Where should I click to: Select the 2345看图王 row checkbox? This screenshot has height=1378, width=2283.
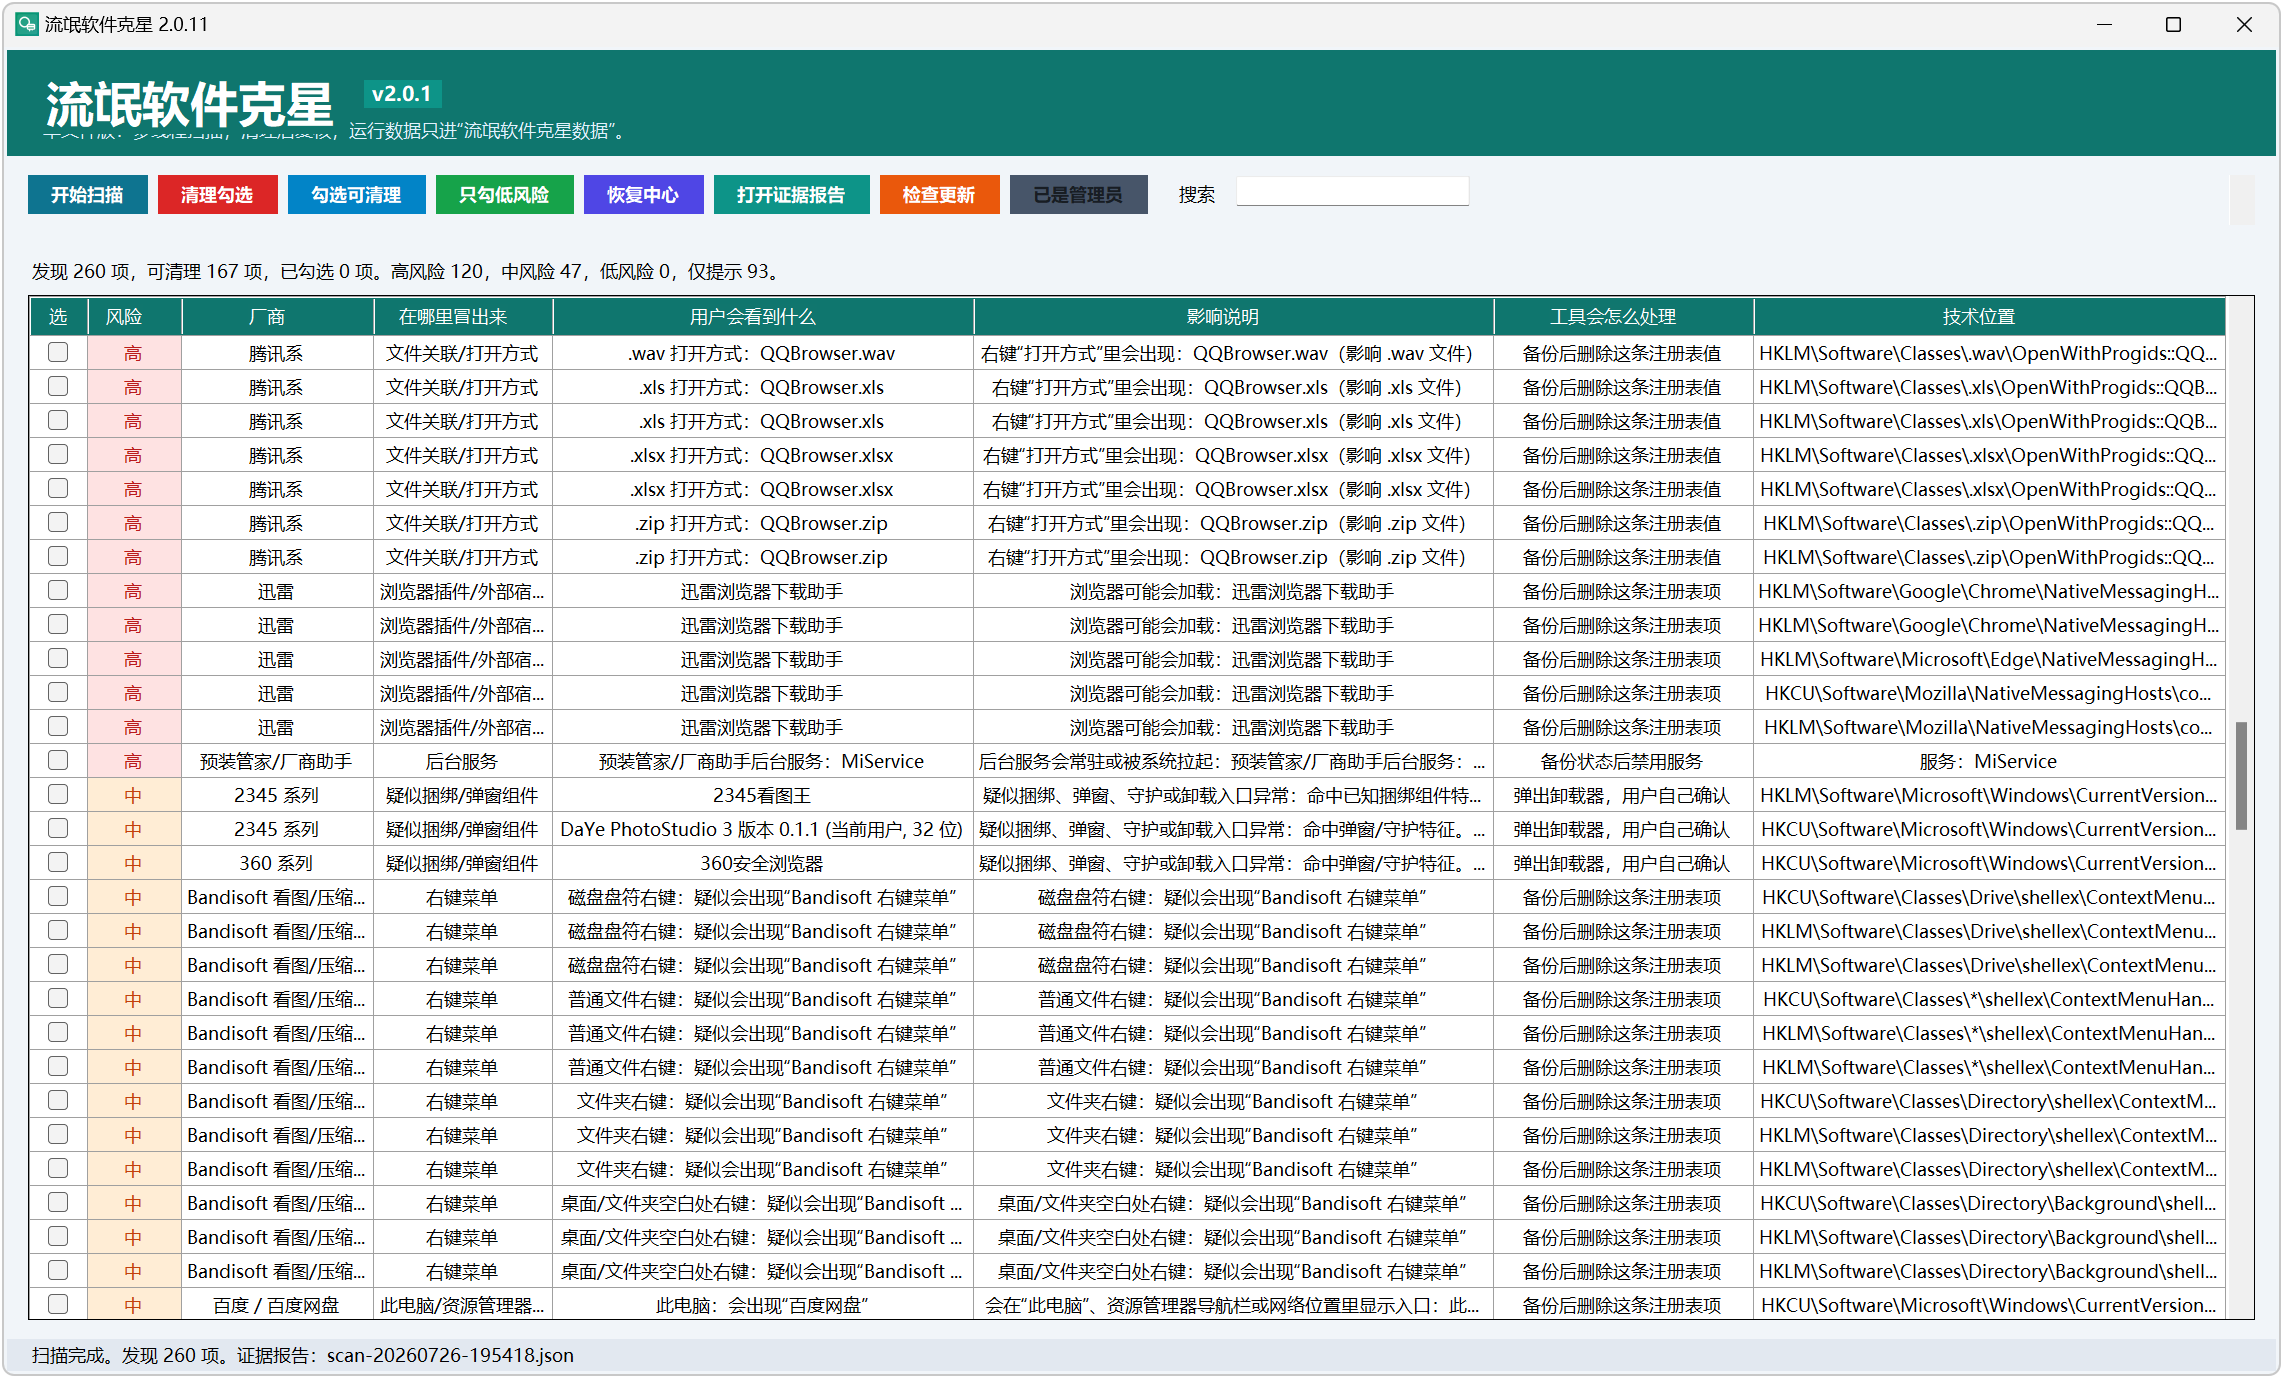click(x=58, y=795)
